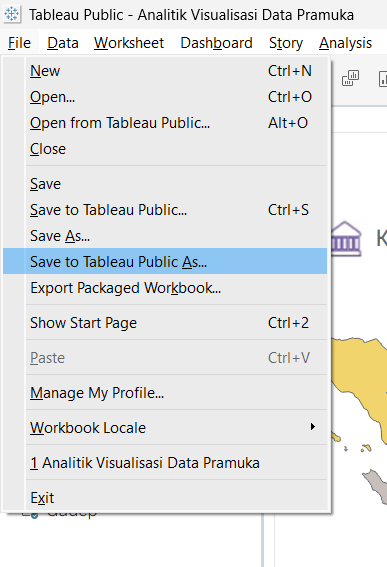Click the purple building icon on dashboard

pos(346,239)
